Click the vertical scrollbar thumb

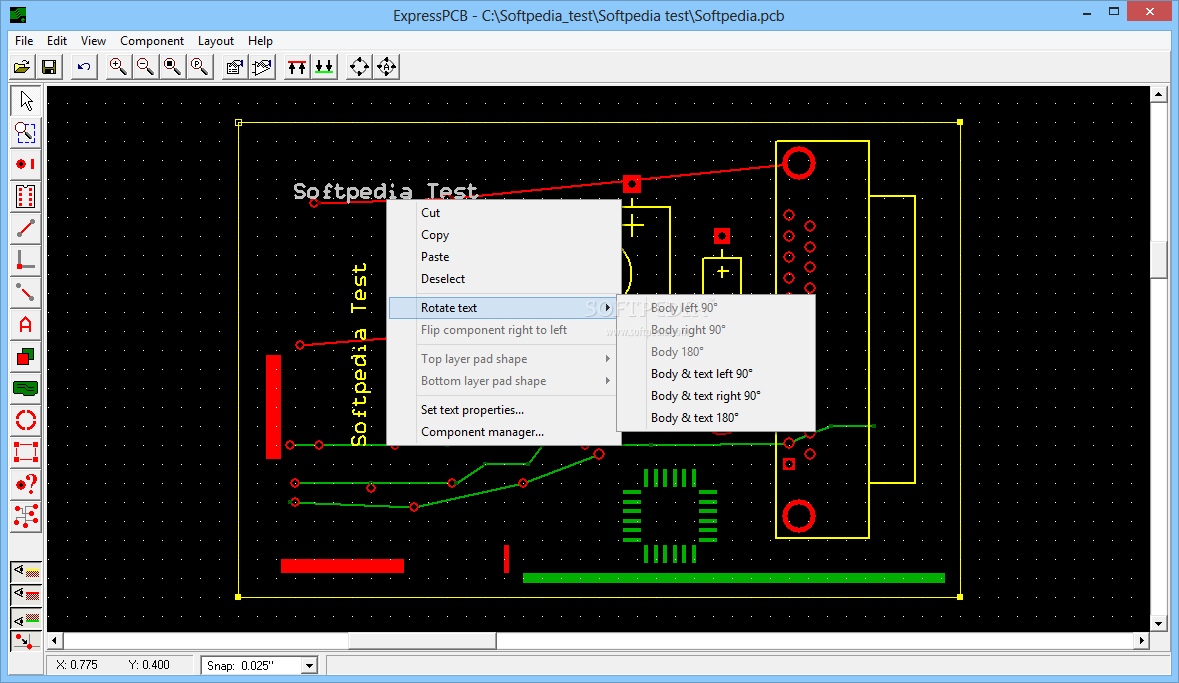click(1159, 260)
